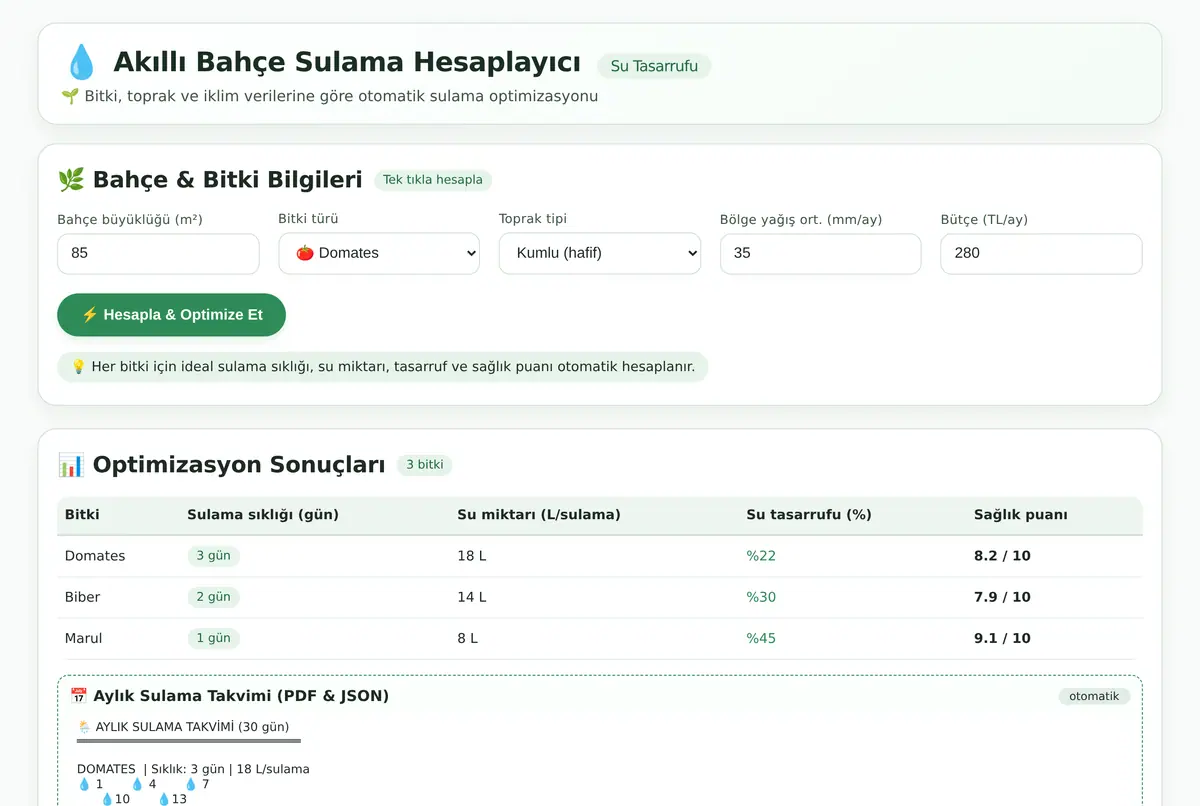Click the water drop for day 4
This screenshot has width=1200, height=806.
tap(138, 784)
